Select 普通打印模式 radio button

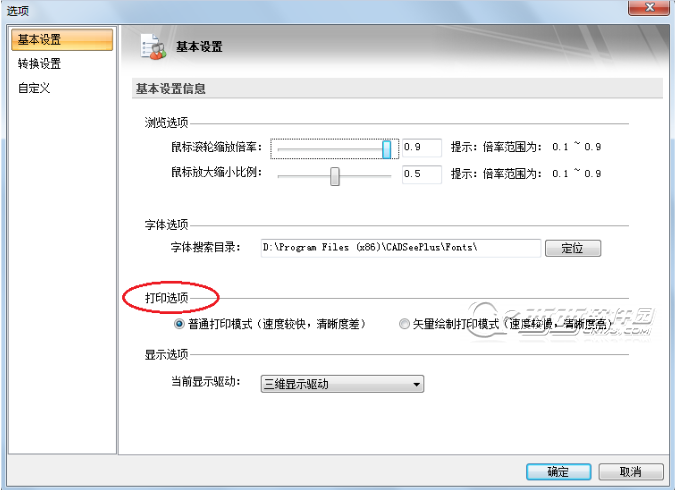179,324
